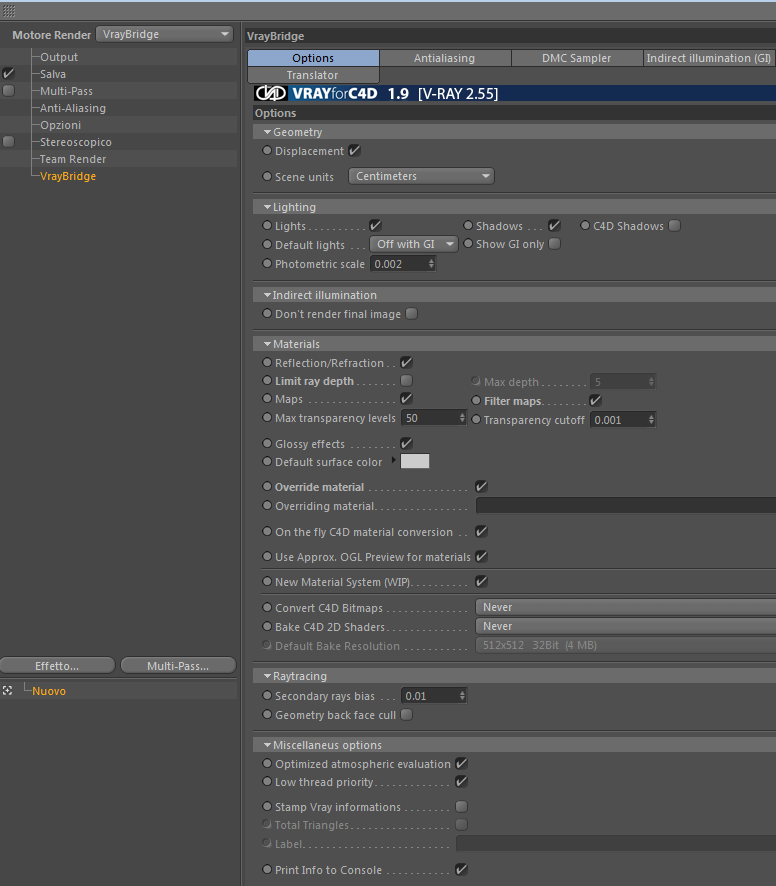Enable Geometry back face cull checkbox

click(406, 715)
